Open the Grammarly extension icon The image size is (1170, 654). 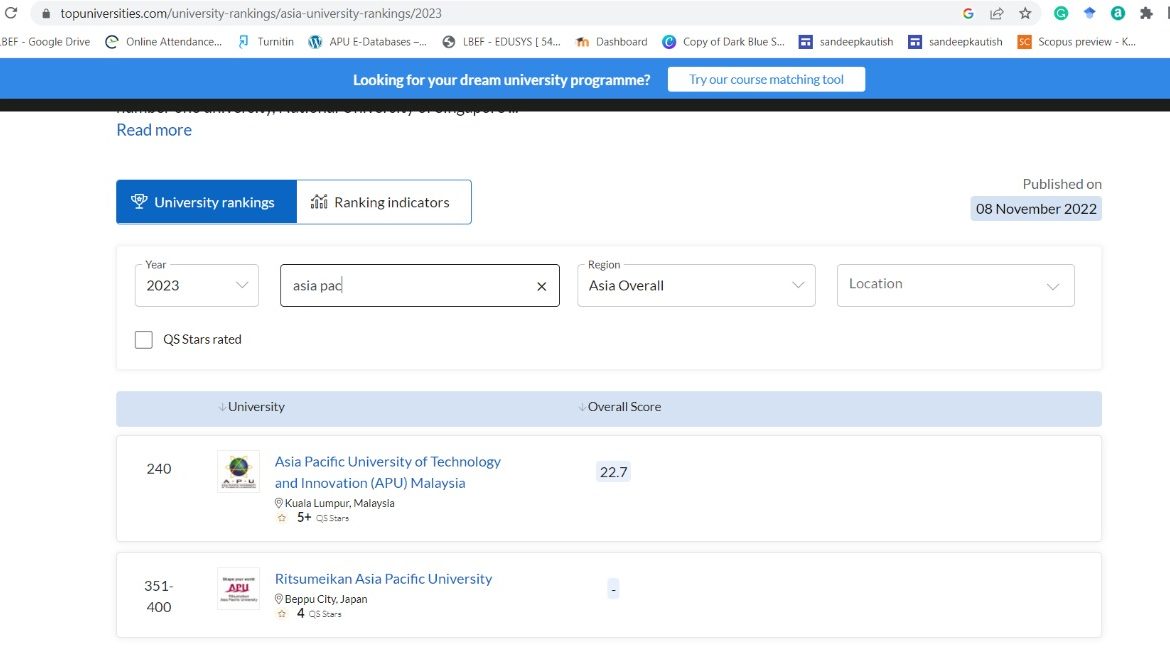1062,14
